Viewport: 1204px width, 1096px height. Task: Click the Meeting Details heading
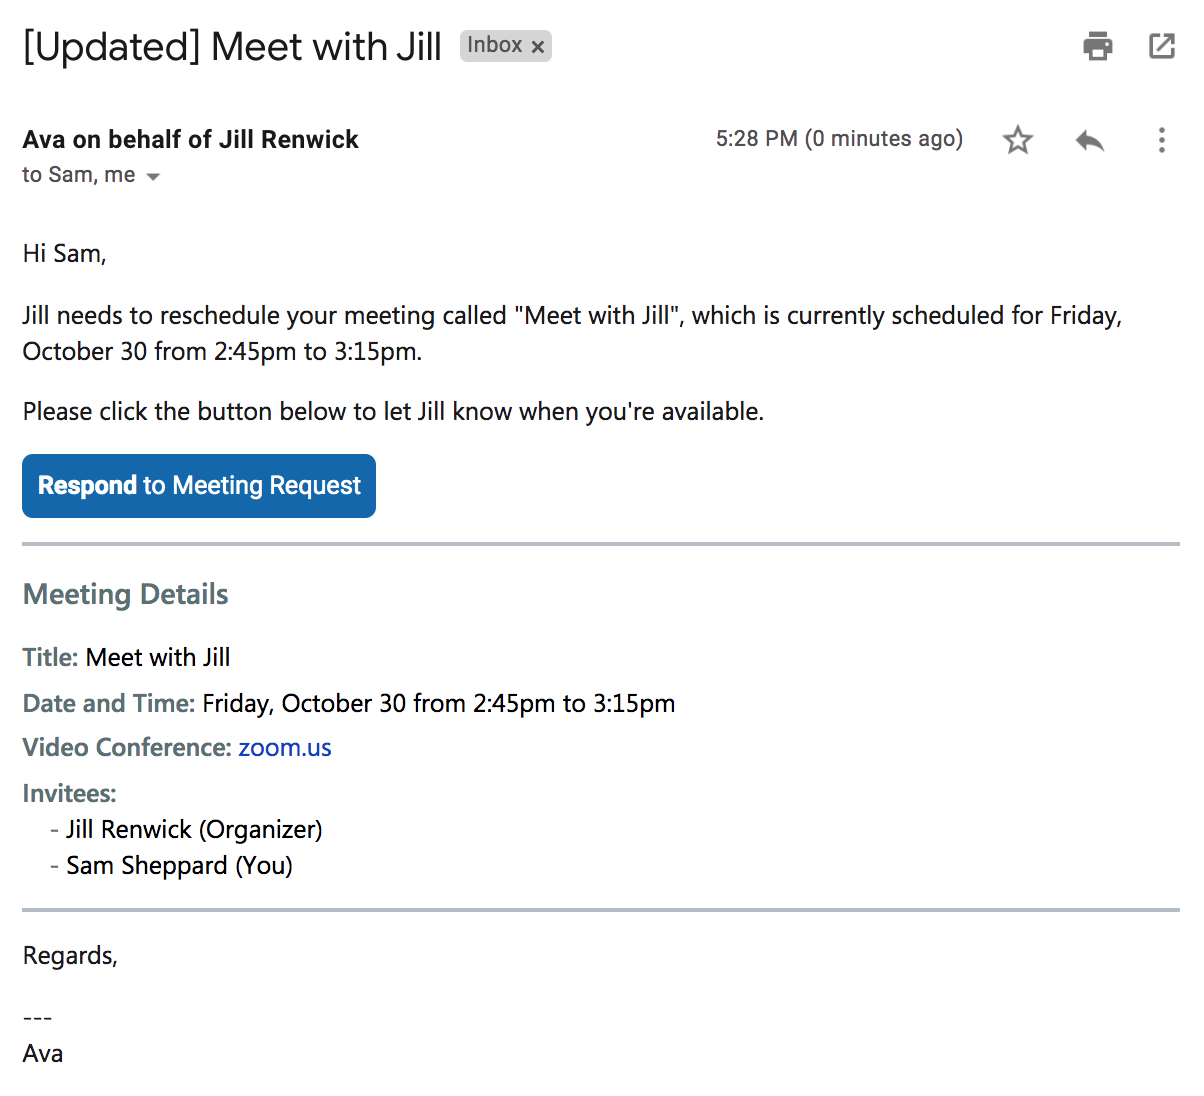(126, 594)
